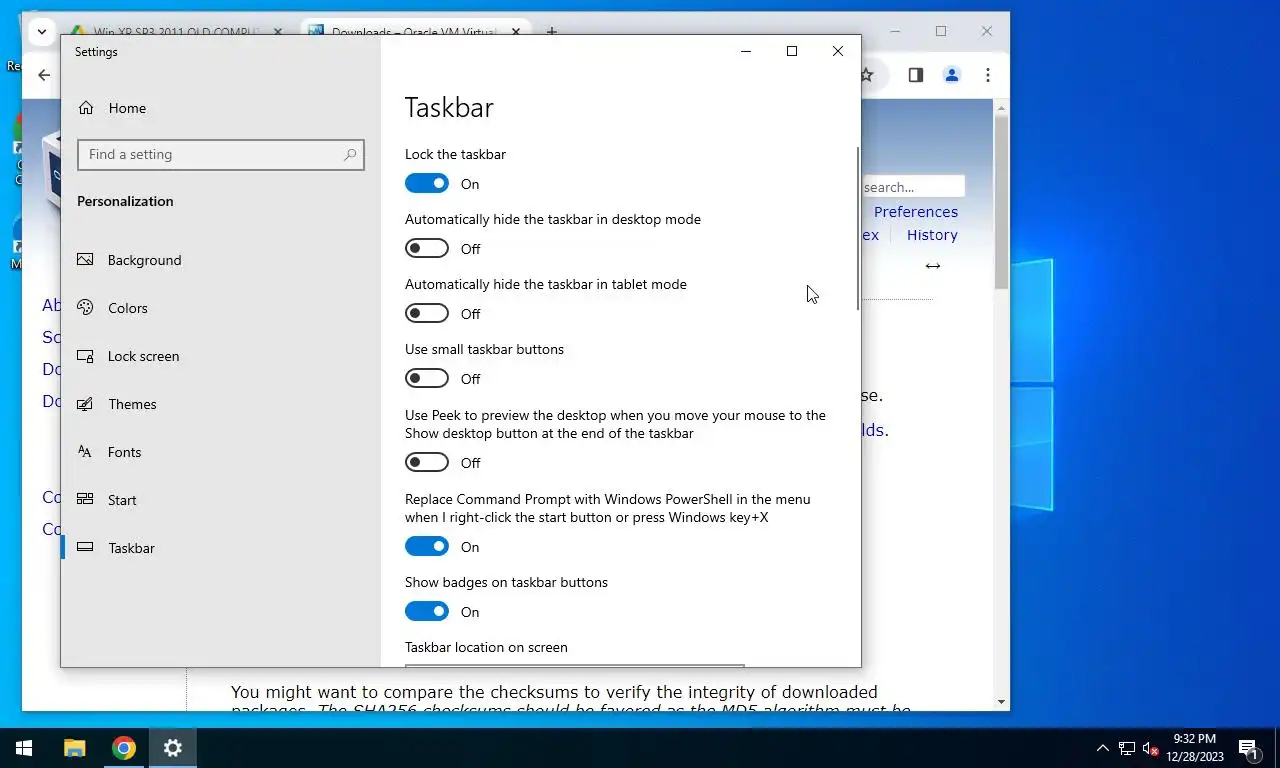Open clock and date flyout
1280x768 pixels.
tap(1193, 748)
